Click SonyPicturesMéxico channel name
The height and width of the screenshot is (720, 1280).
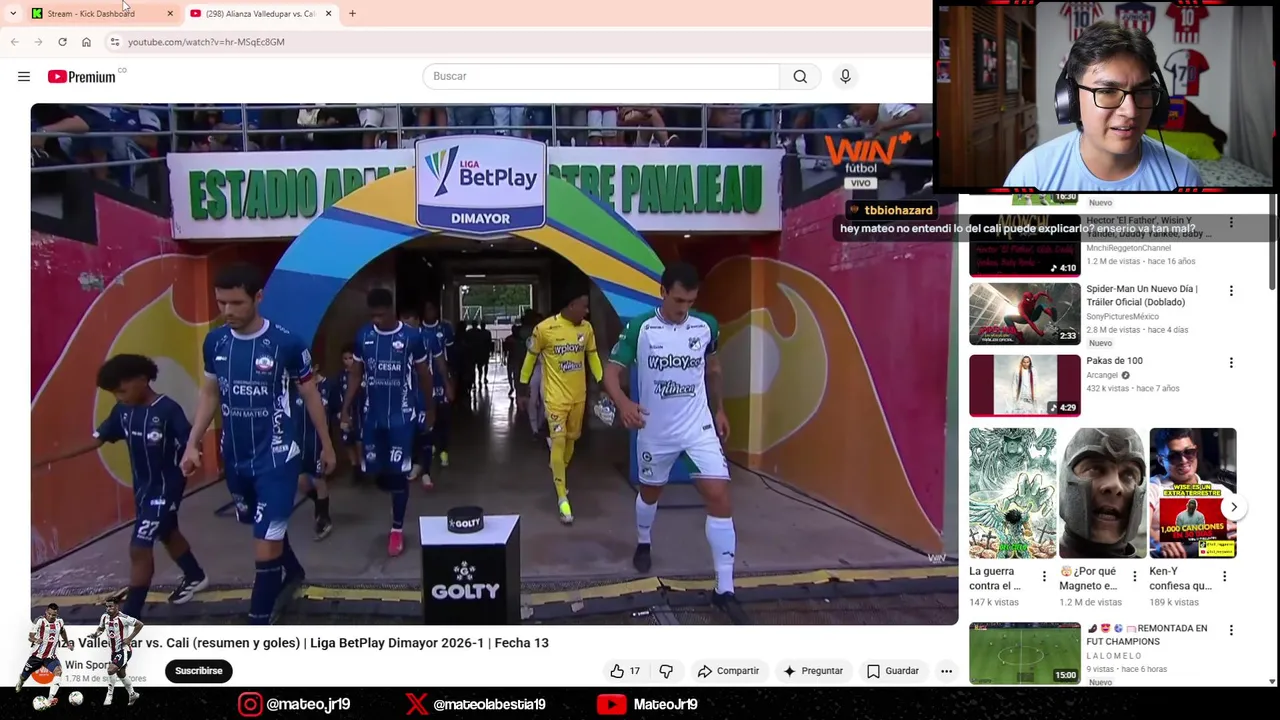tap(1122, 317)
